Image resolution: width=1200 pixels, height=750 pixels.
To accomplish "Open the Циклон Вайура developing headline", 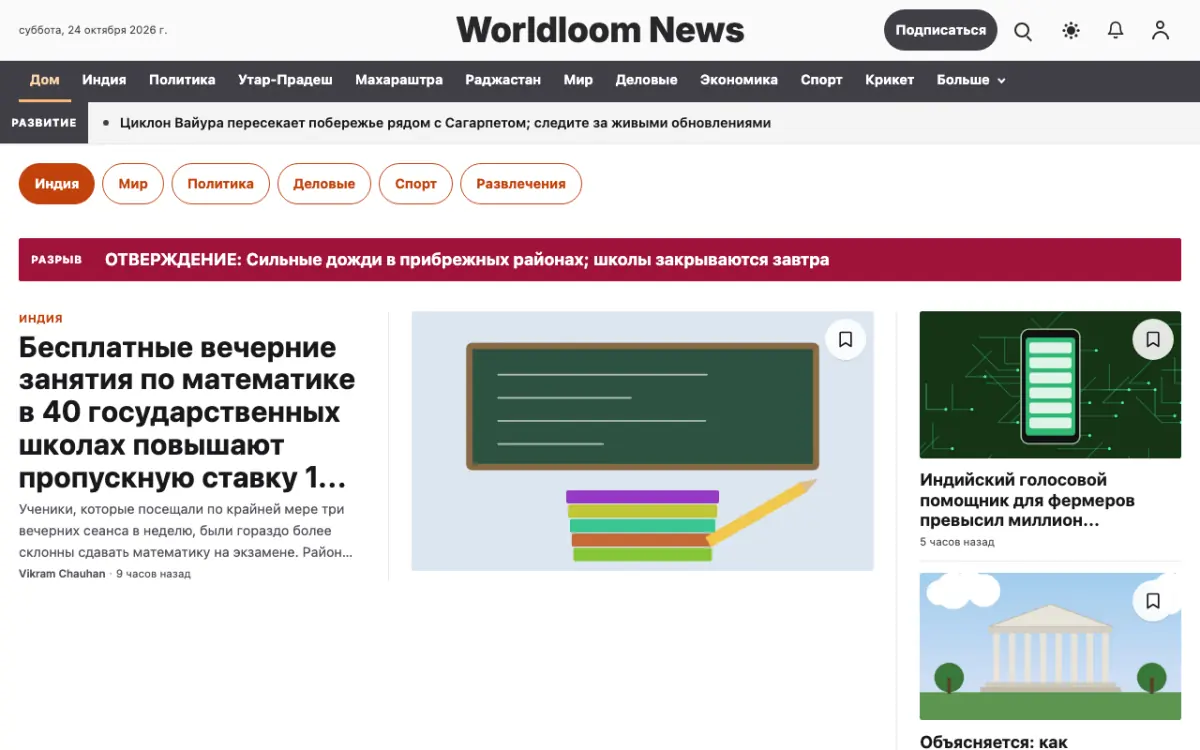I will 445,123.
